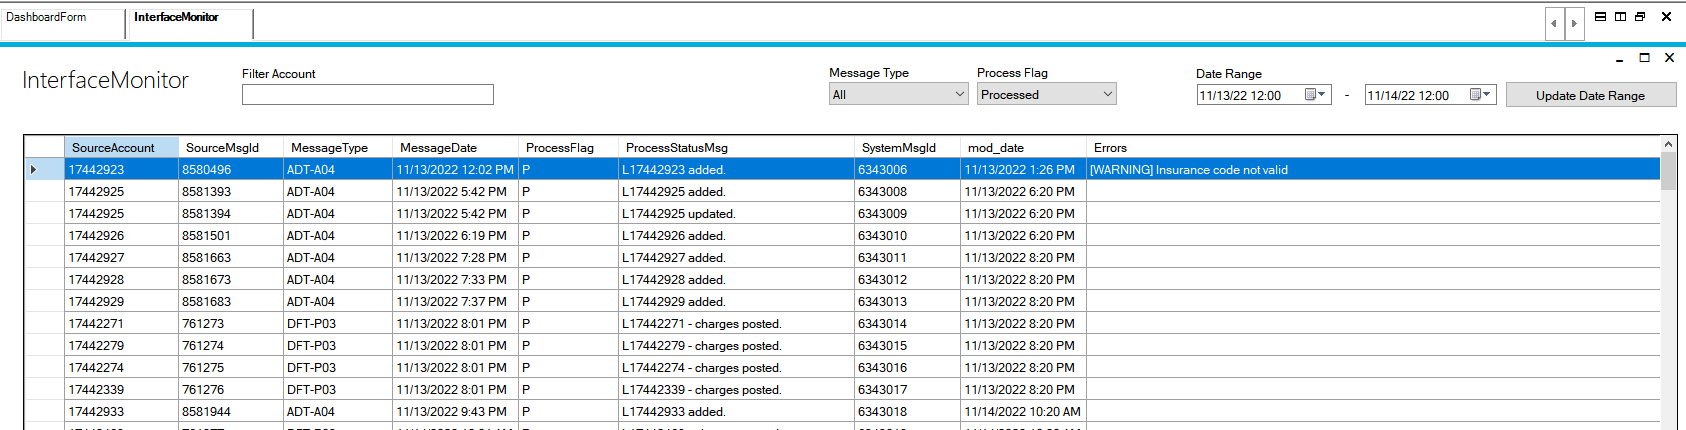Open calendar picker for start date
This screenshot has height=430, width=1686.
tap(1315, 95)
